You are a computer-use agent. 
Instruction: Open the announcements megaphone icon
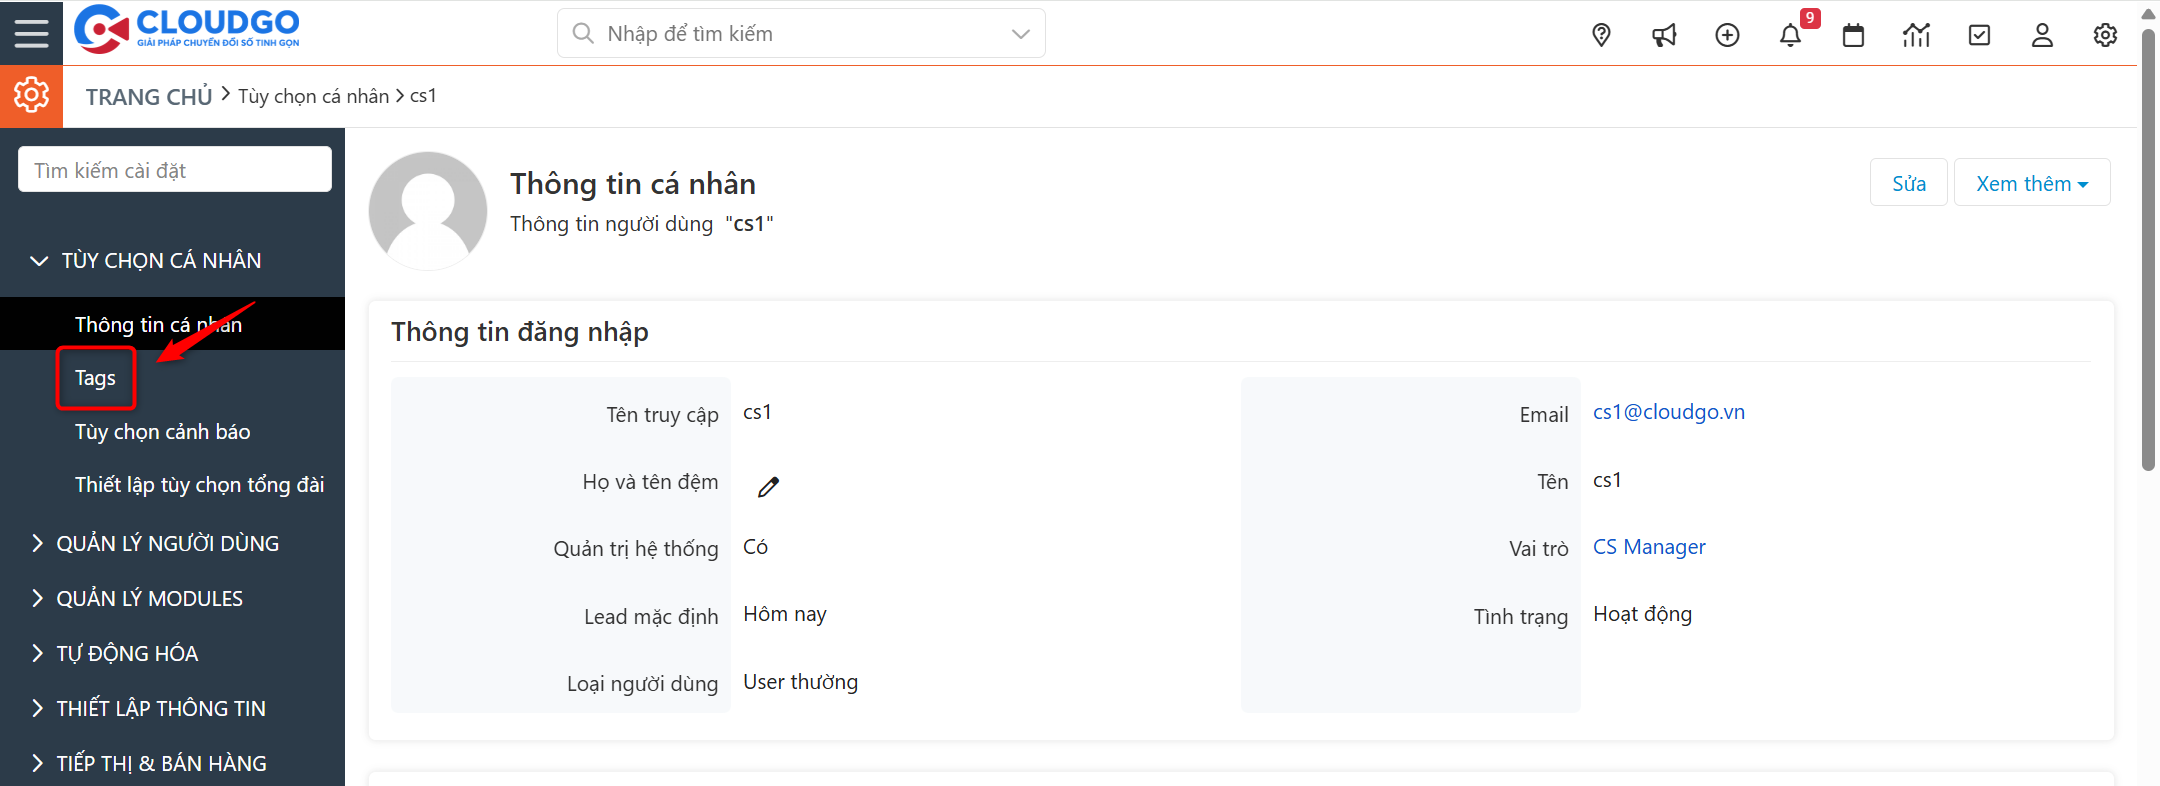(x=1664, y=35)
